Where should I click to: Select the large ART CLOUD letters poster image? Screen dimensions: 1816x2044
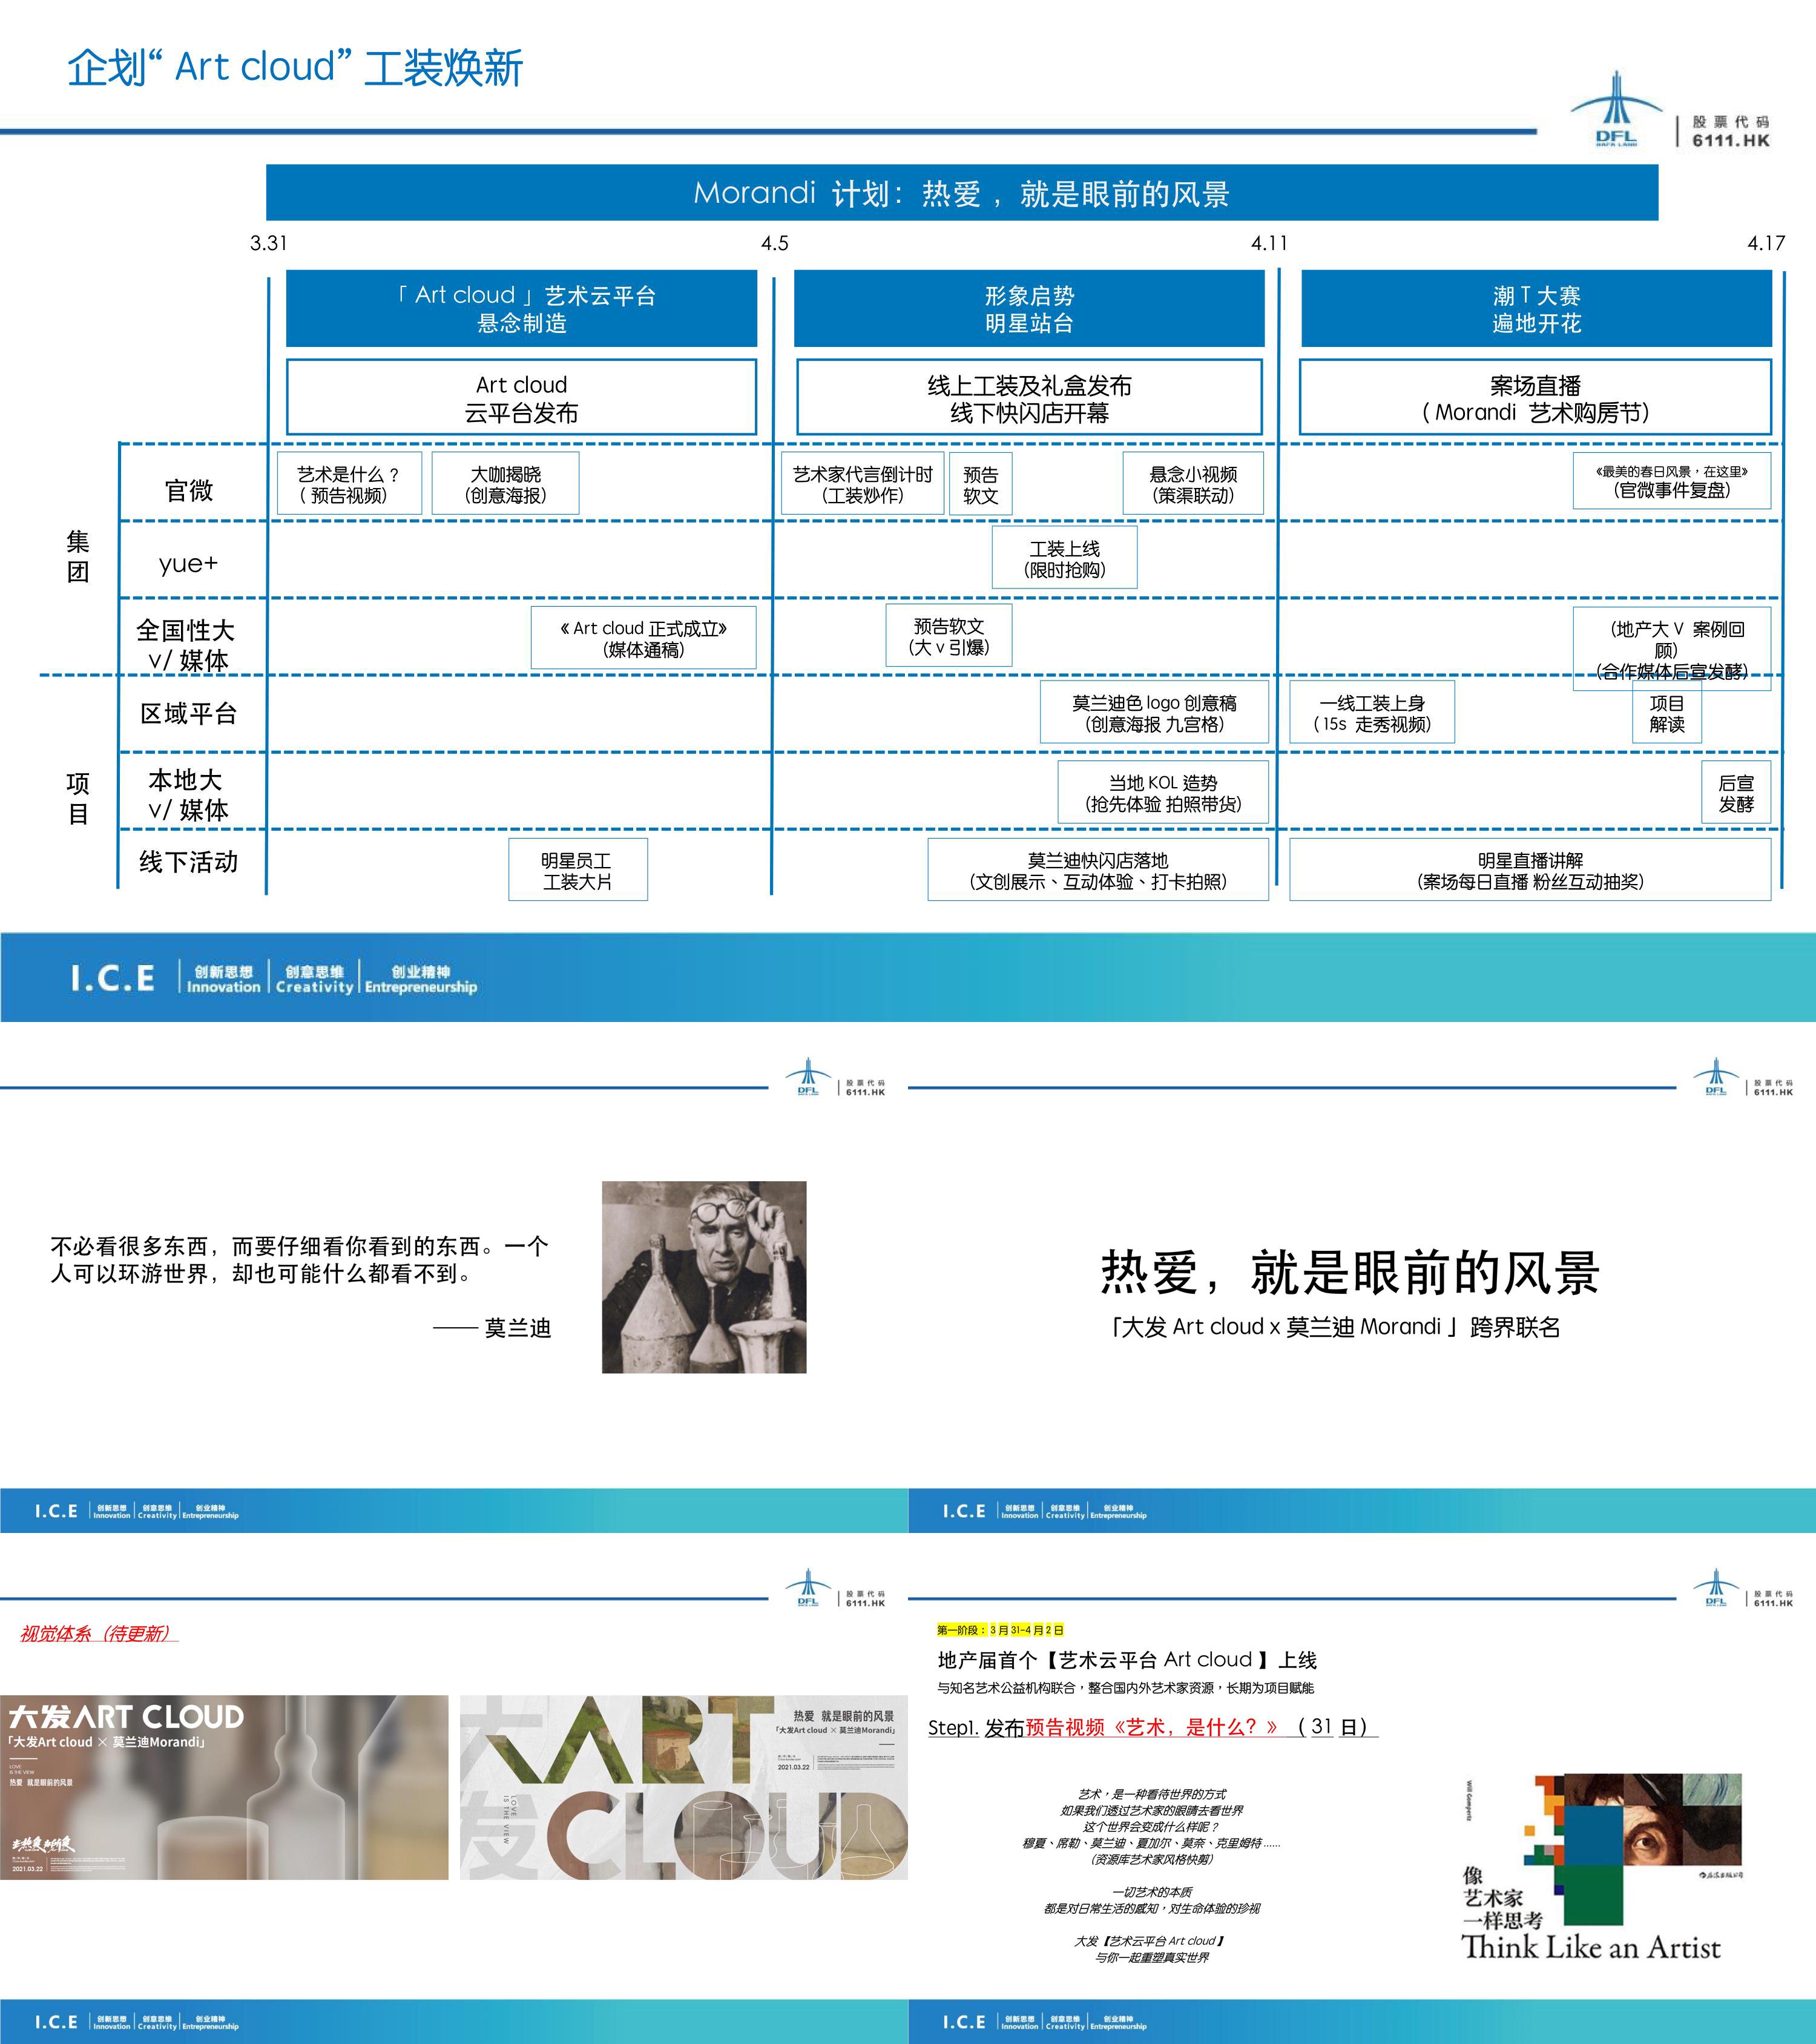[684, 1787]
